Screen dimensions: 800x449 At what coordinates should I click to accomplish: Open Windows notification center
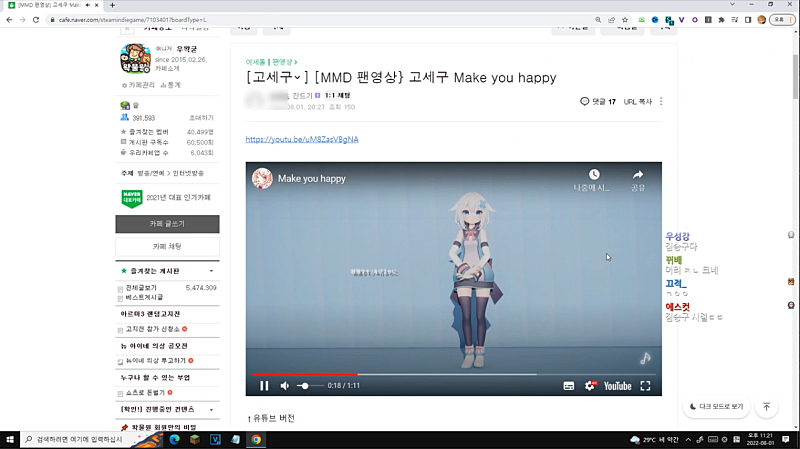coord(786,439)
